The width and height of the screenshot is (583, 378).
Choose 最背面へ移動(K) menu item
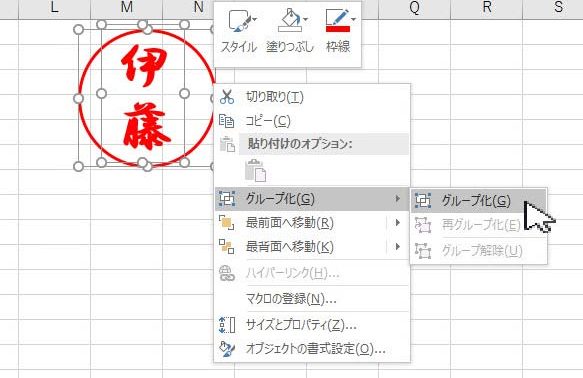(x=312, y=247)
